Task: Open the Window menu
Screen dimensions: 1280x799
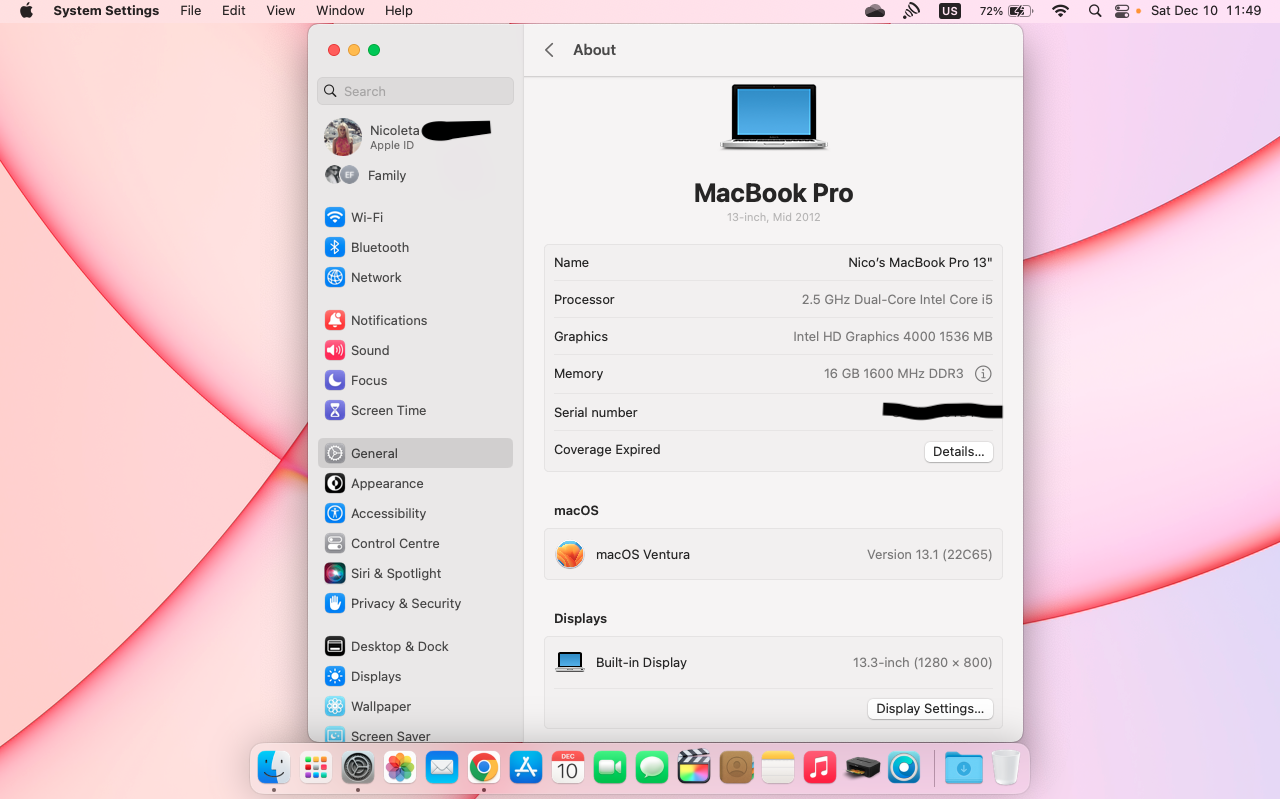Action: 340,11
